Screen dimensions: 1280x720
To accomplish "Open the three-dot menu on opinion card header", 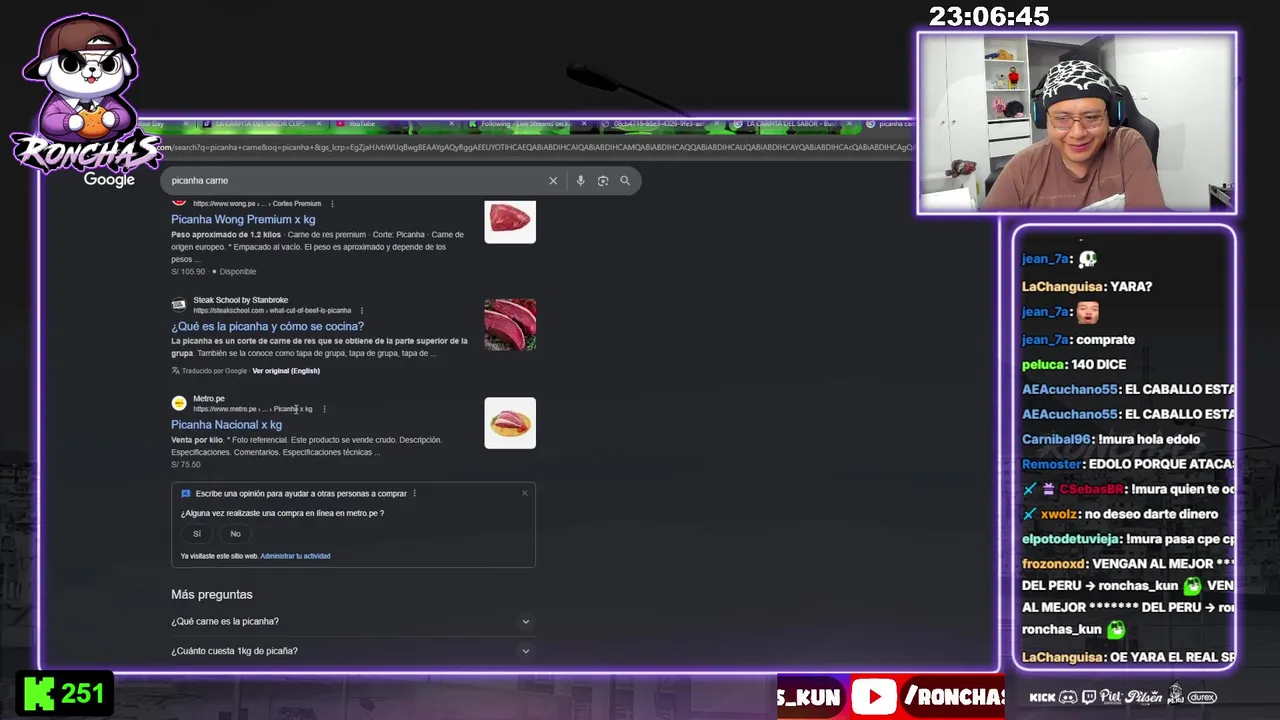I will pos(415,493).
